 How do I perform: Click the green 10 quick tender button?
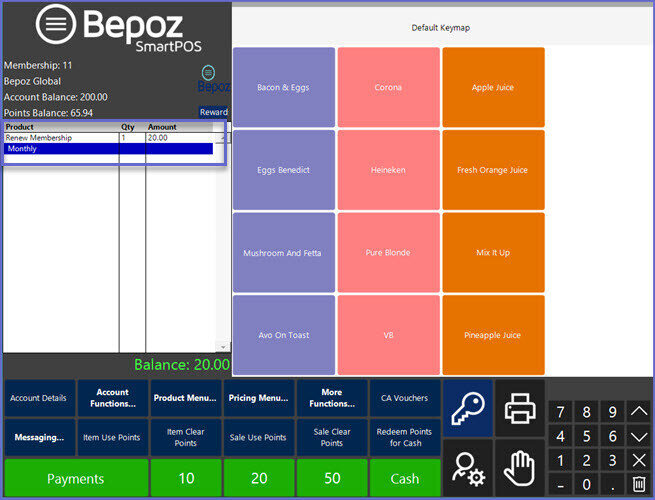click(x=186, y=478)
